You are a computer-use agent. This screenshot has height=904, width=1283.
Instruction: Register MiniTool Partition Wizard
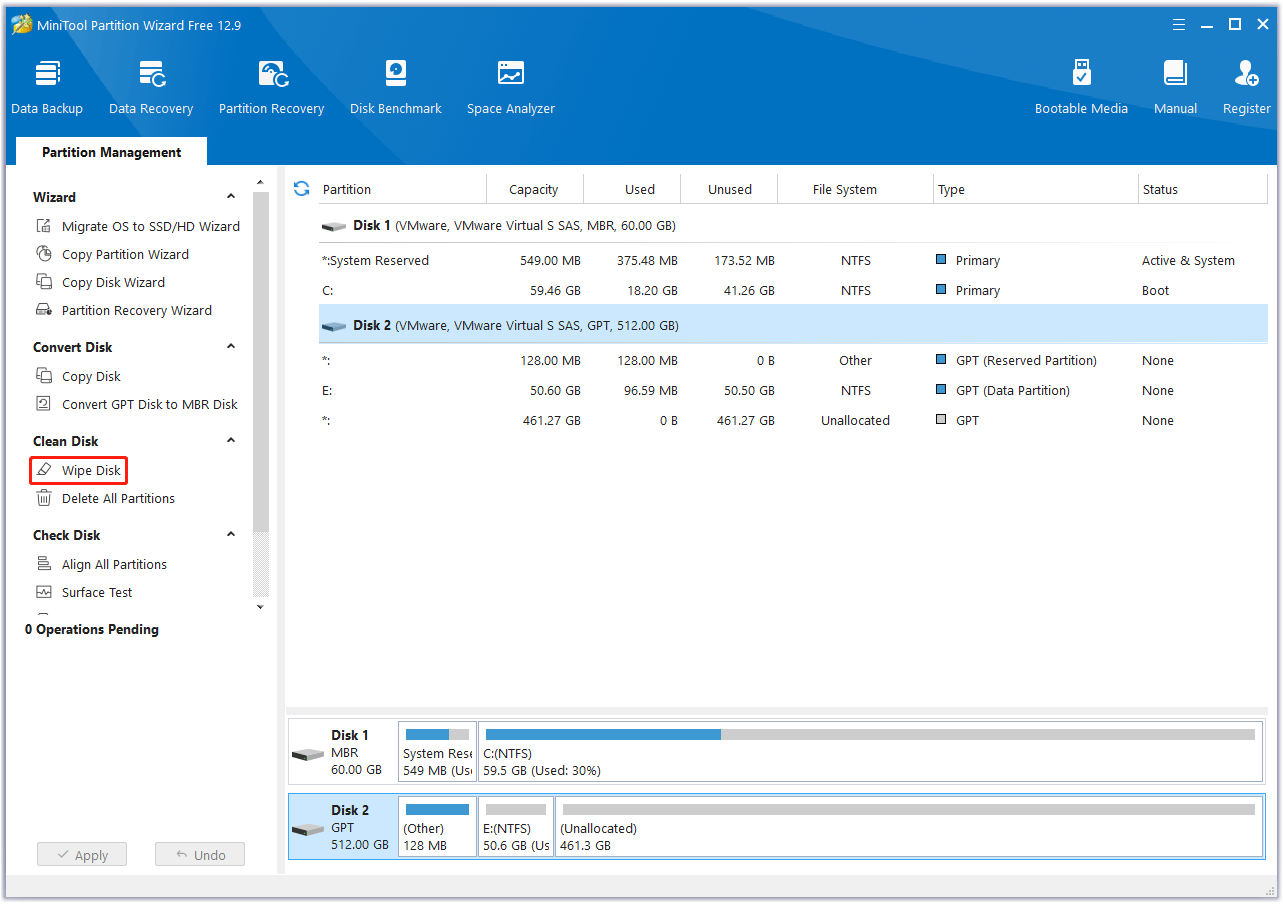tap(1245, 85)
